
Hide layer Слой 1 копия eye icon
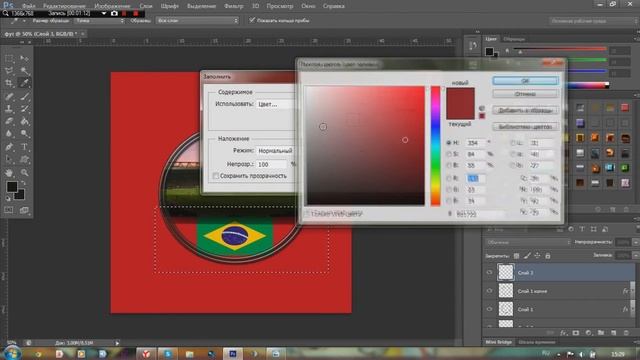pos(489,291)
